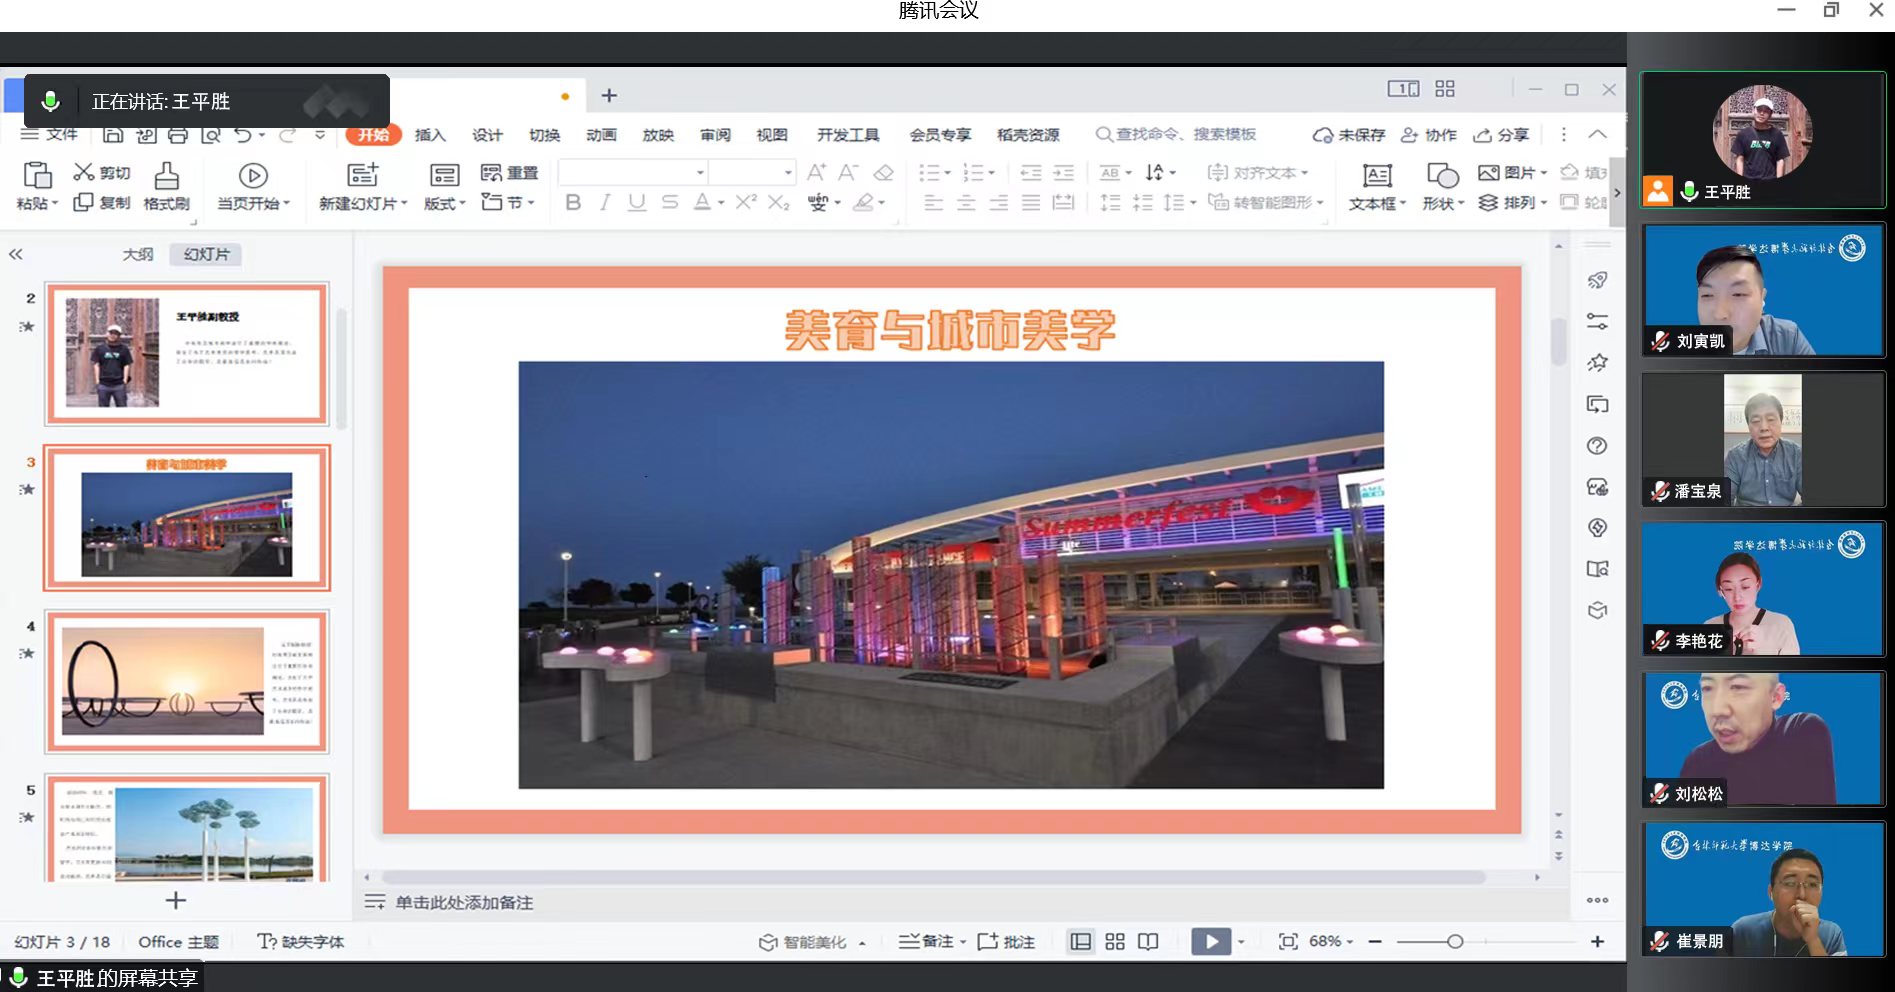Click the Smart Beautify (智能美化) icon
The height and width of the screenshot is (992, 1895).
tap(768, 942)
